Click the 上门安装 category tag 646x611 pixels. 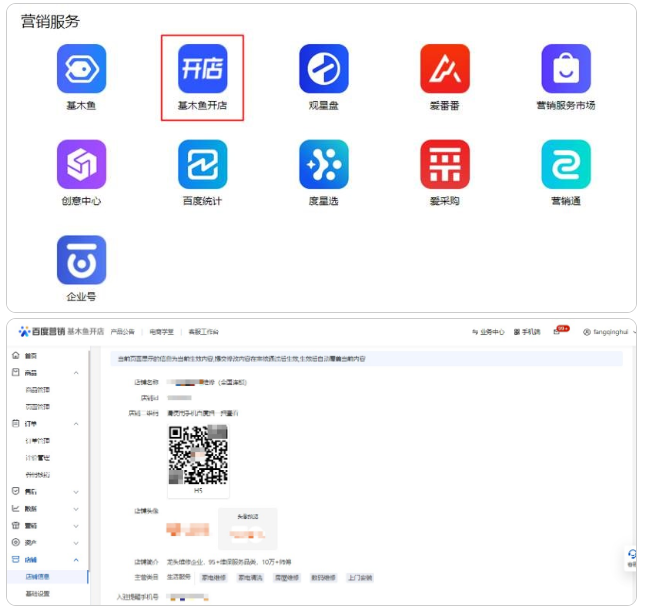360,578
